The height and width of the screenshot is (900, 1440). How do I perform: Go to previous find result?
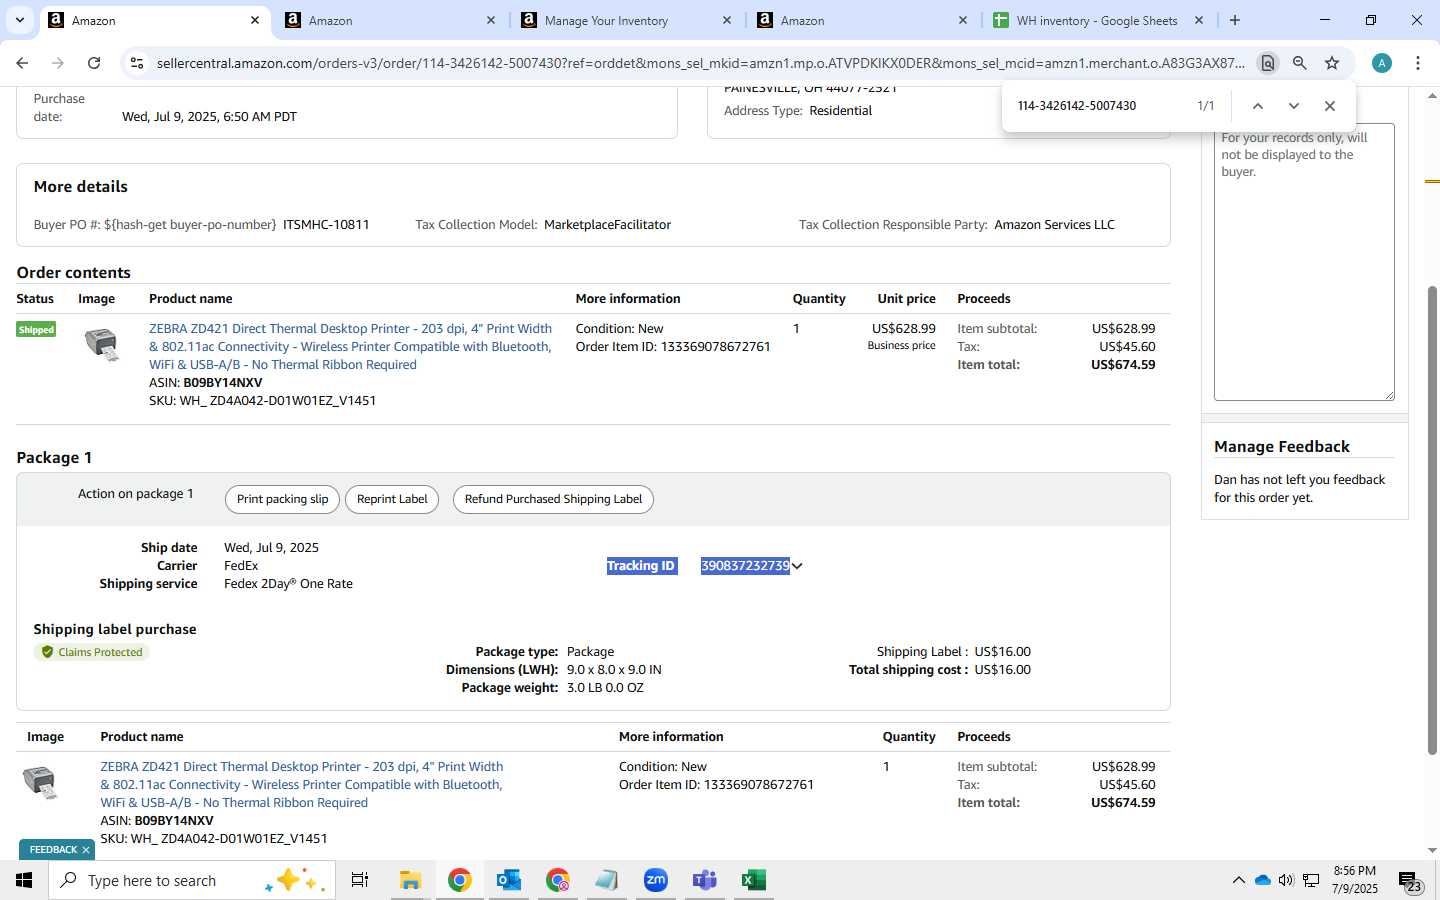(1258, 106)
